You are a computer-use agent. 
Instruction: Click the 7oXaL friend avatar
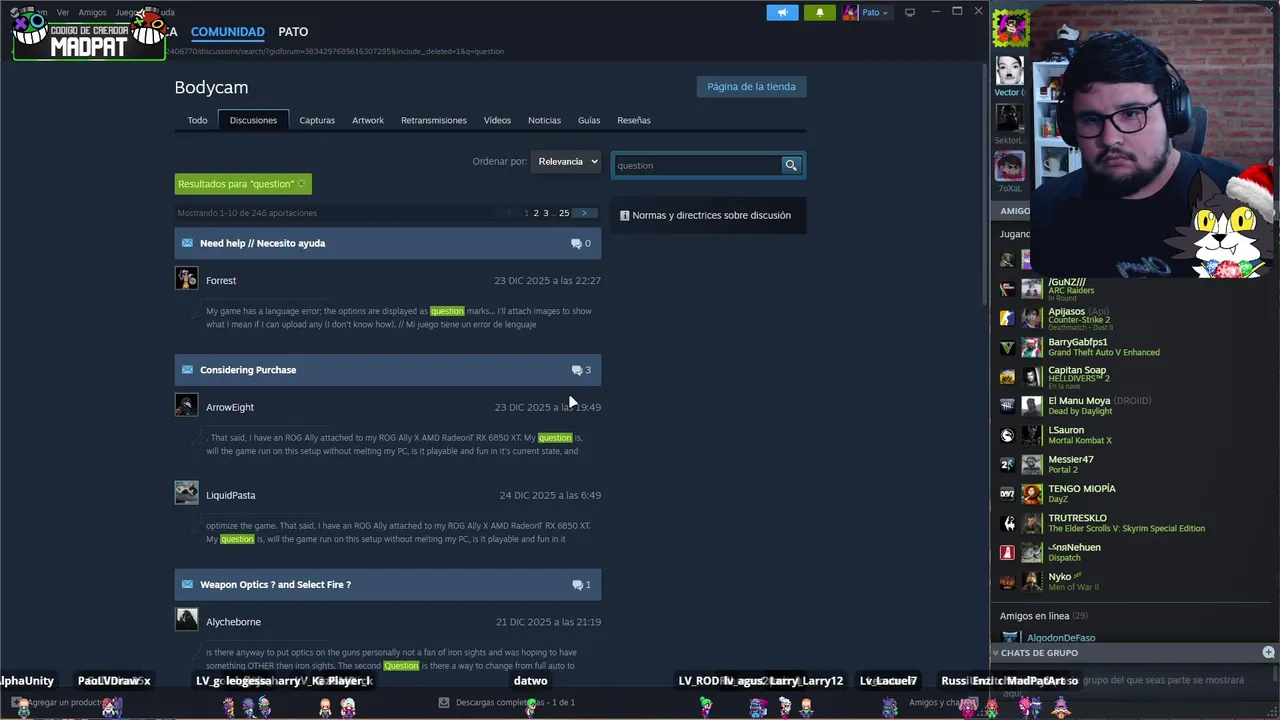tap(1010, 166)
